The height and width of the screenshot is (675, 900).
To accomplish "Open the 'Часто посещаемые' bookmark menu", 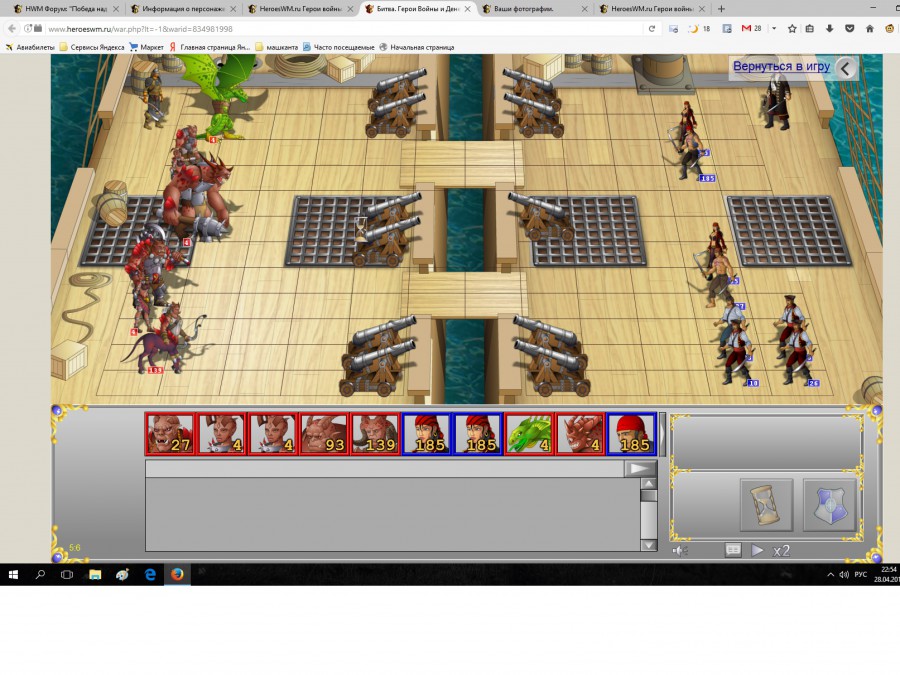I will pos(339,47).
